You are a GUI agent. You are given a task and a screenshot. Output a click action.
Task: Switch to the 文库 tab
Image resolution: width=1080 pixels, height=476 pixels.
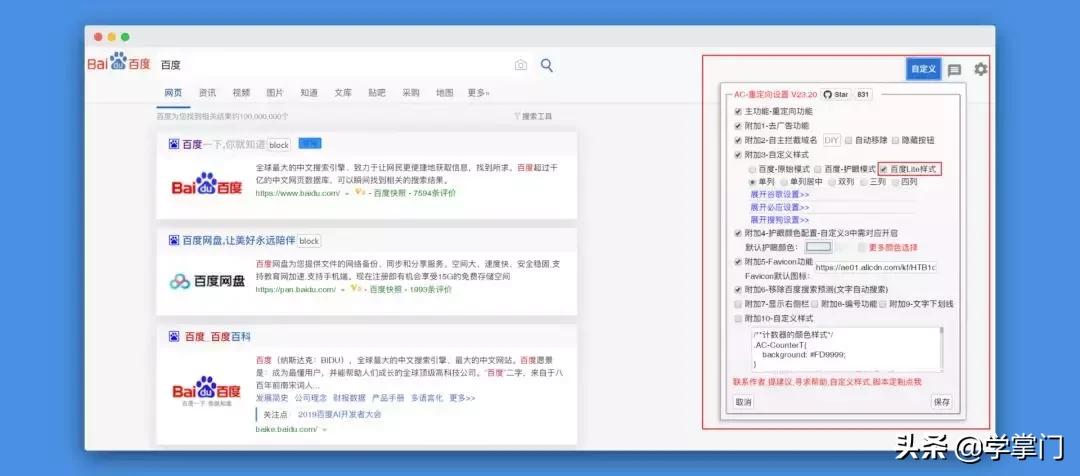coord(343,93)
